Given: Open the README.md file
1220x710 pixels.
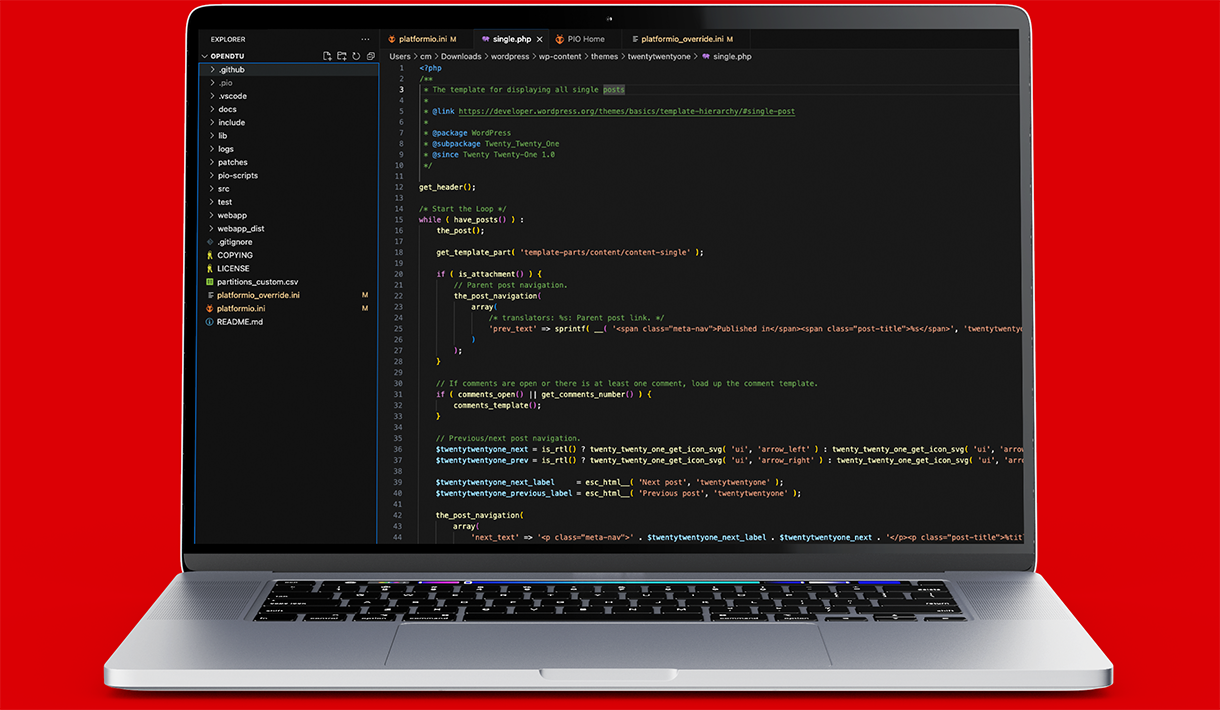Looking at the screenshot, I should (239, 322).
